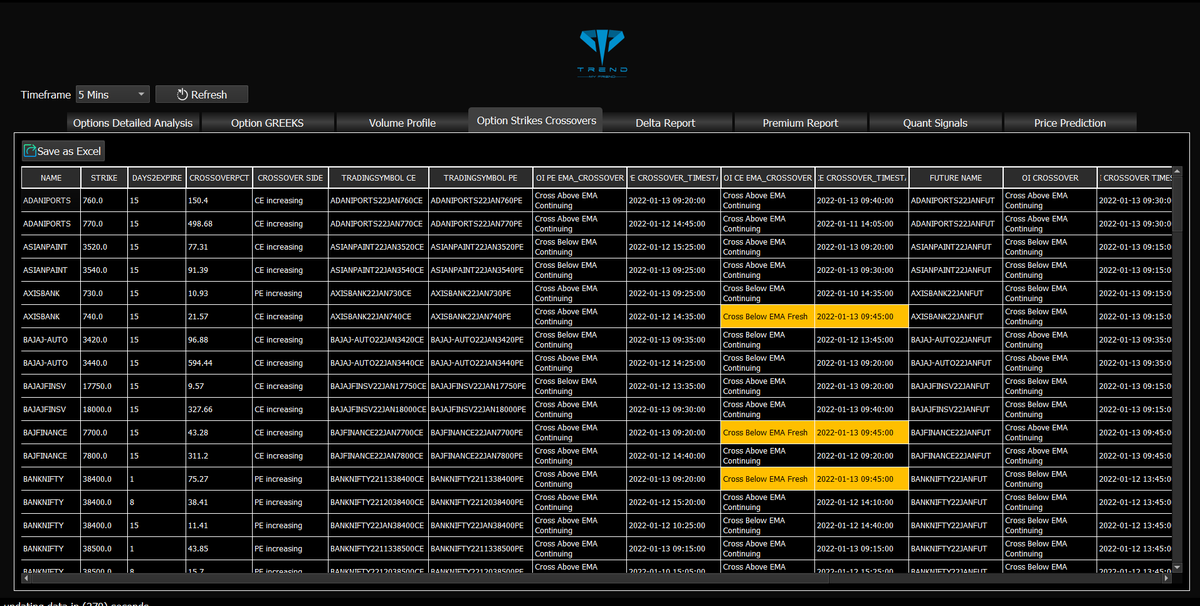This screenshot has height=606, width=1200.
Task: Click the timestamp 2022-01-10 14:35:00
Action: click(x=862, y=293)
